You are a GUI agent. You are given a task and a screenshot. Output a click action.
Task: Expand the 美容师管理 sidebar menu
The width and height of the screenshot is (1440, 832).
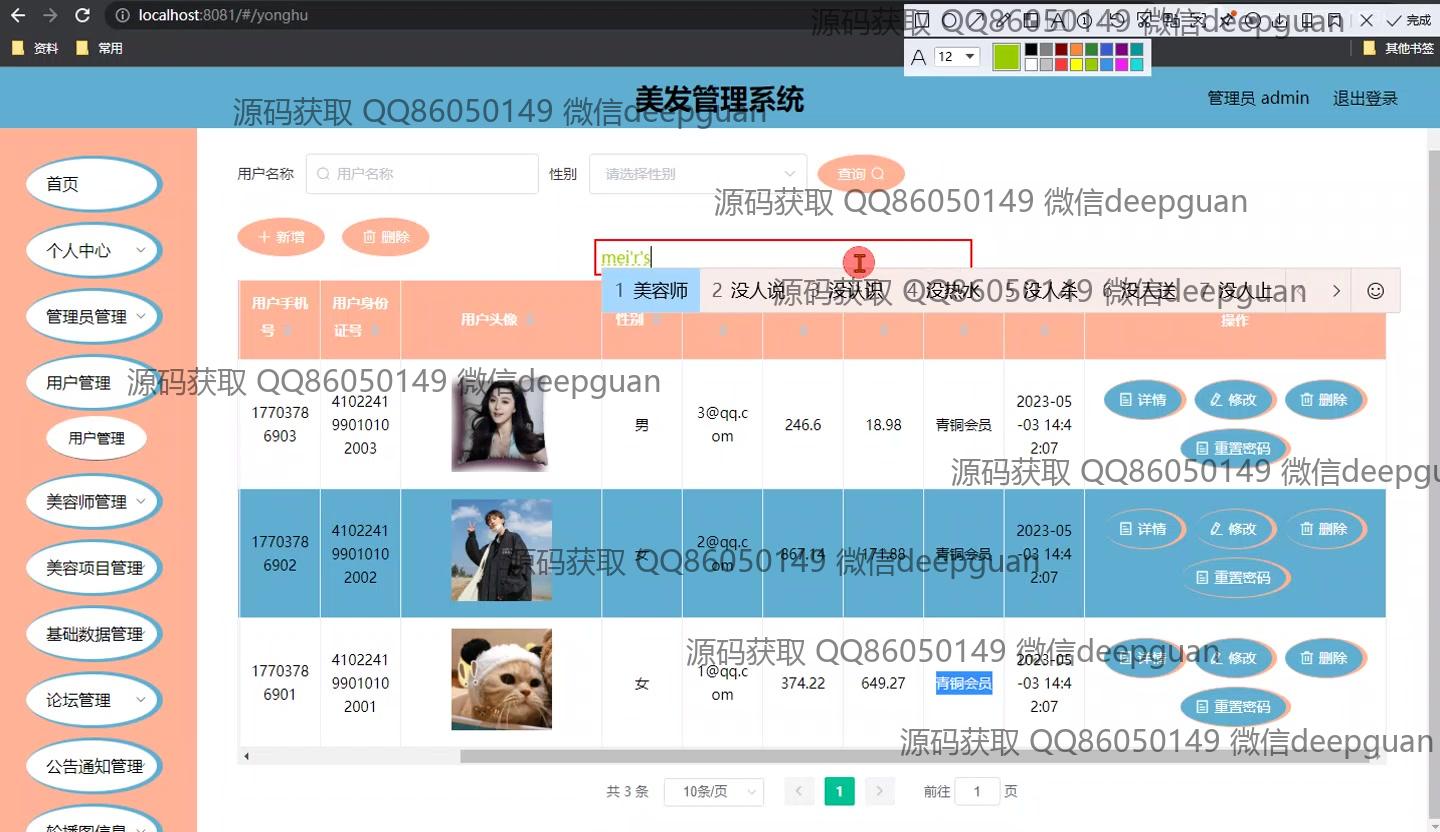(94, 502)
